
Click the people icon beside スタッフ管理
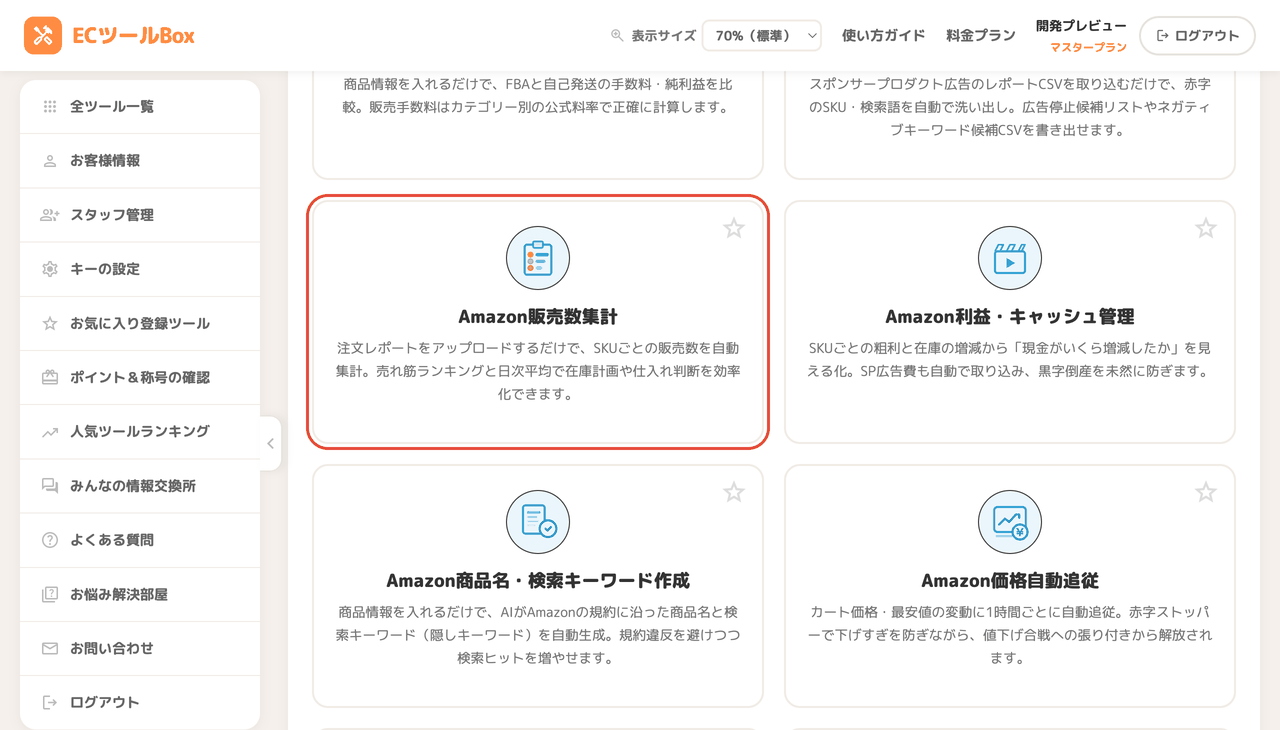(50, 215)
